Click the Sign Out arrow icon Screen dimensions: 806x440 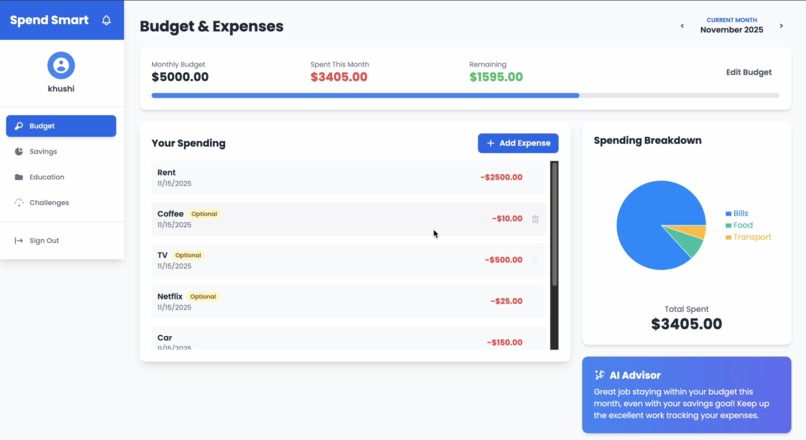19,241
